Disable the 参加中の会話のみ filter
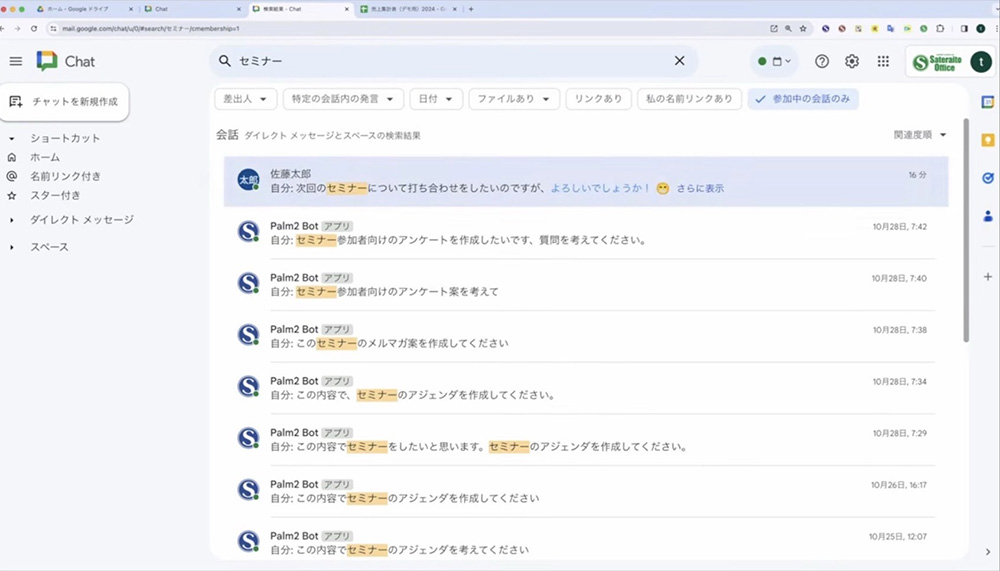 click(803, 99)
